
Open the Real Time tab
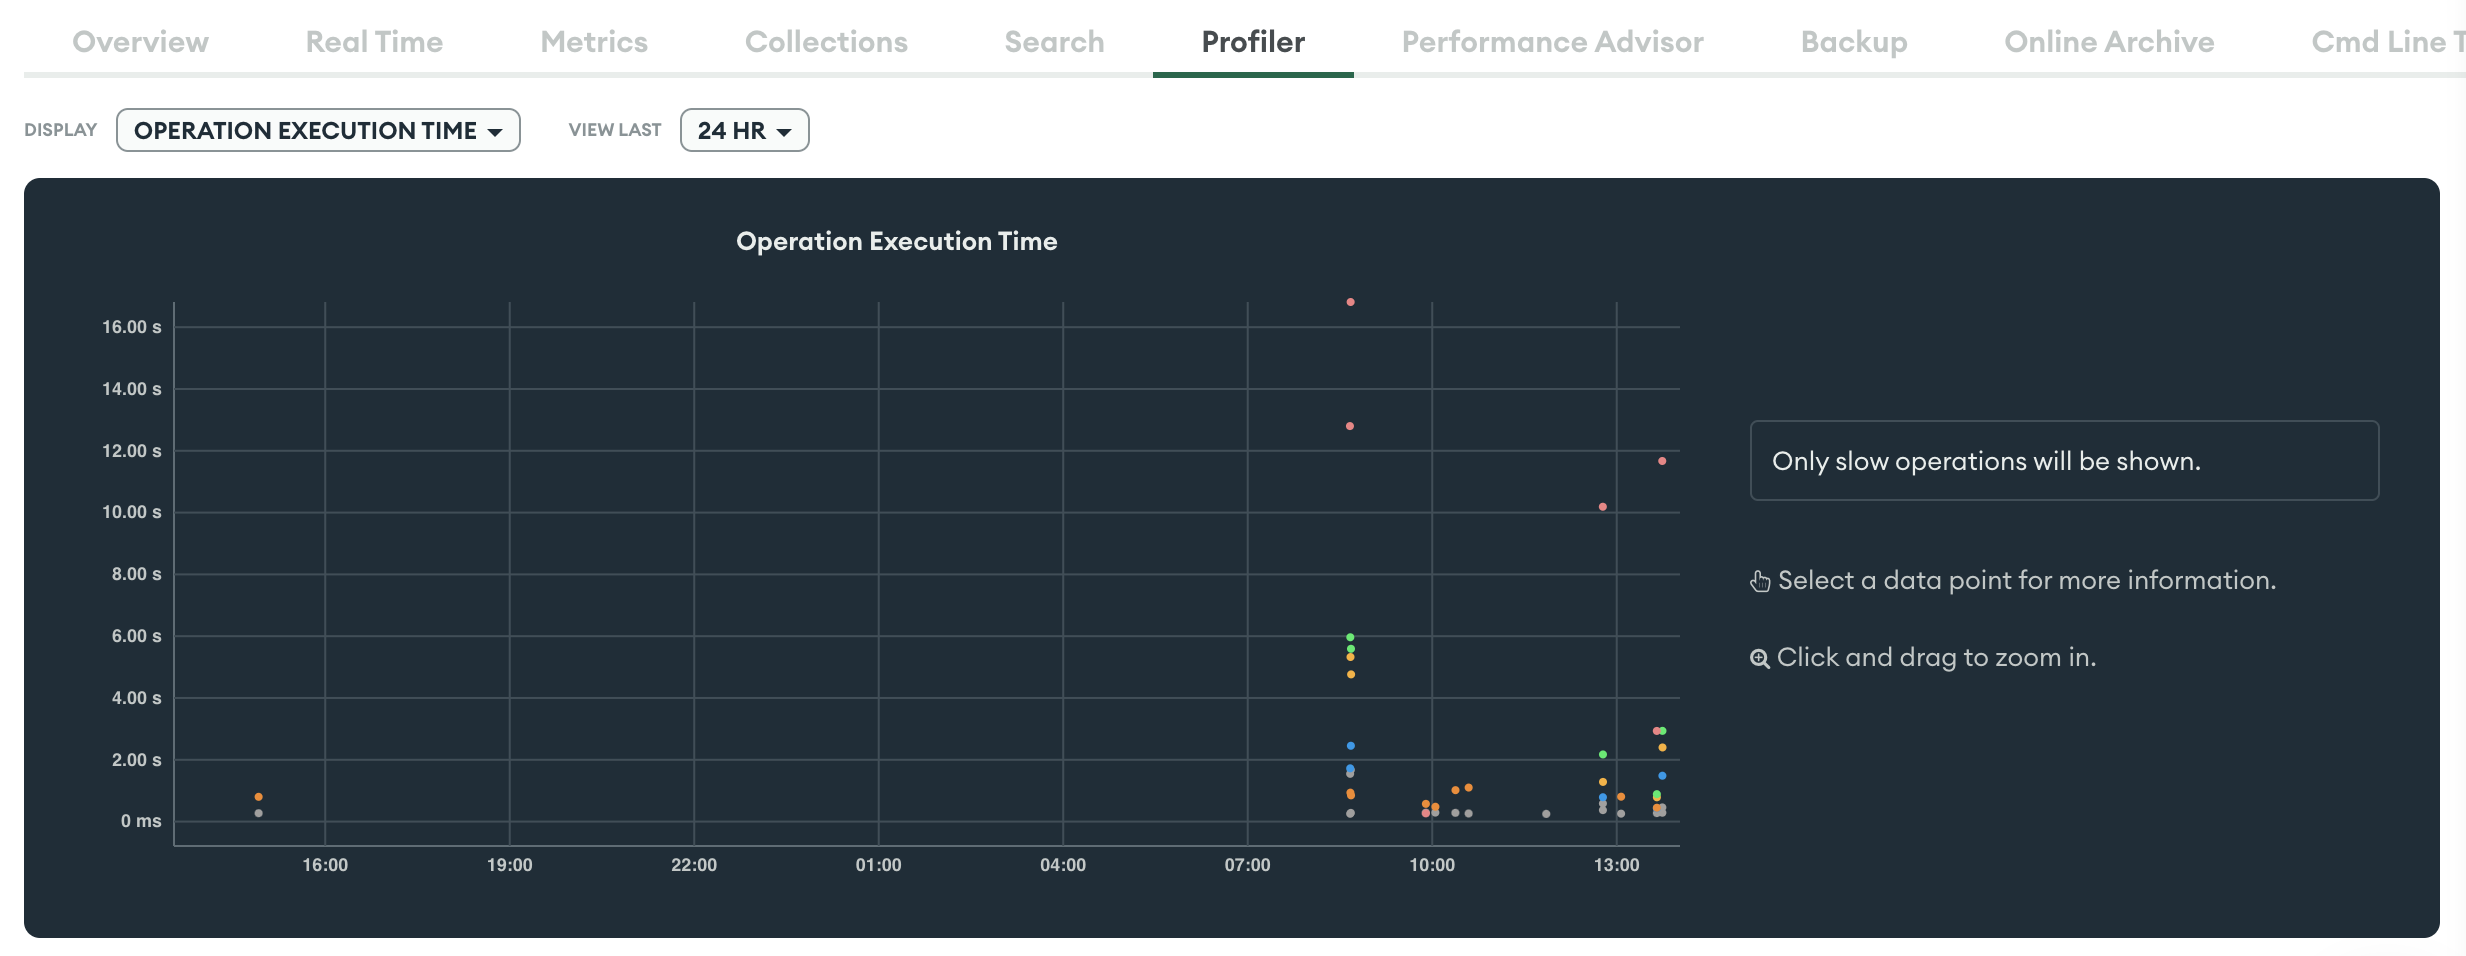pos(374,42)
